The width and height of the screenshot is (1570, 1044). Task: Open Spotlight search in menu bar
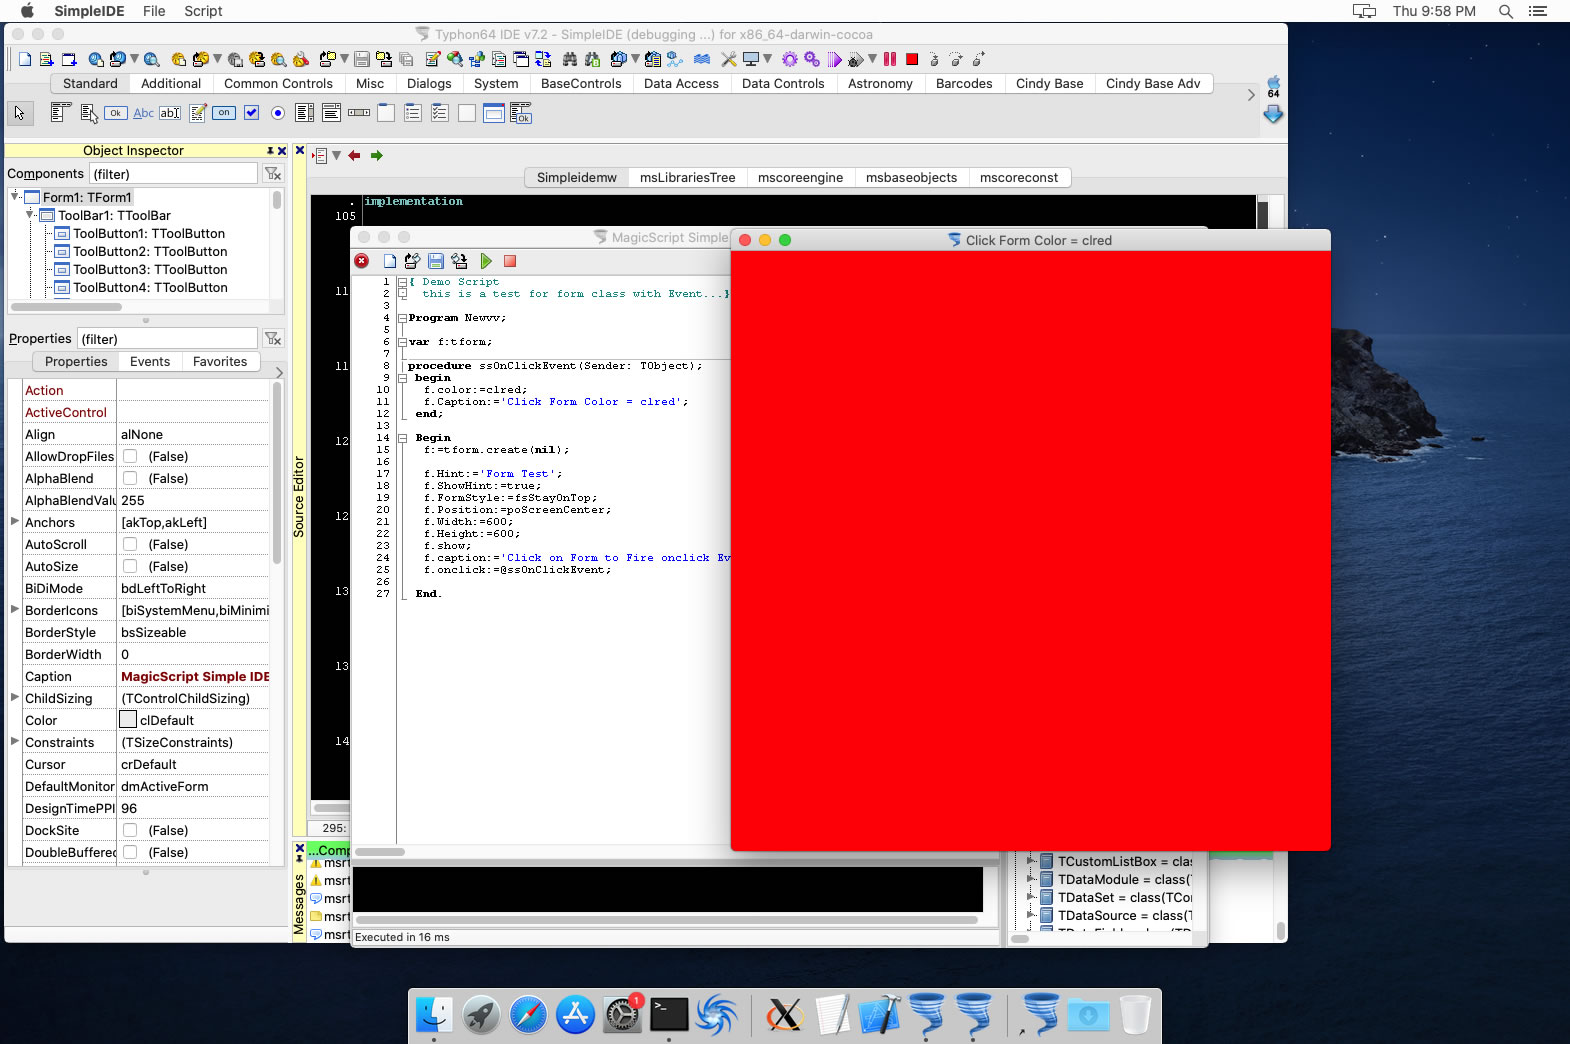tap(1506, 11)
